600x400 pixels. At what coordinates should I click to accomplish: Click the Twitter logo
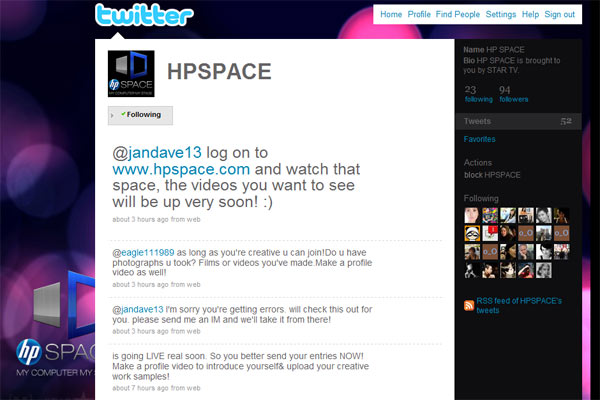pyautogui.click(x=144, y=15)
